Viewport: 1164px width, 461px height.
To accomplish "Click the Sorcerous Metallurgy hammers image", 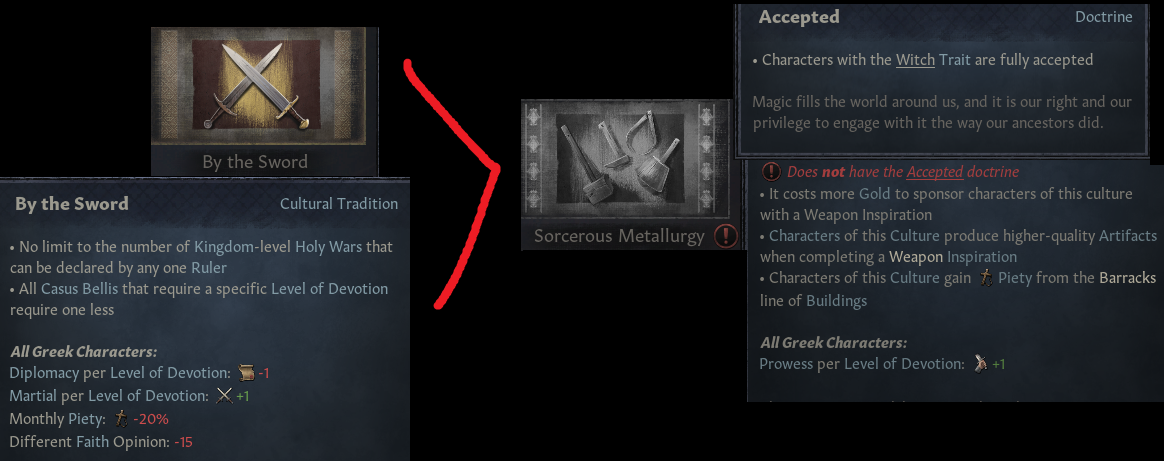I will [619, 158].
